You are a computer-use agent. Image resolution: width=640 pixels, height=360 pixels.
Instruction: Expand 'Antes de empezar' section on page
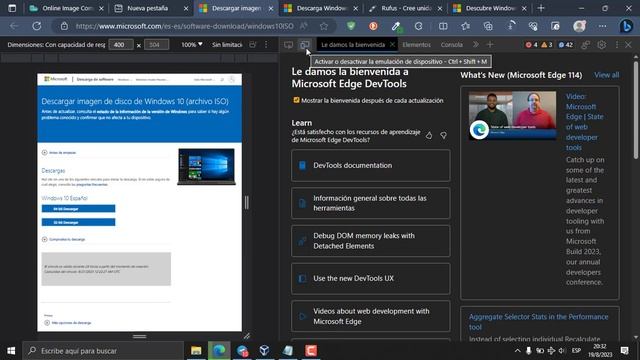click(59, 153)
